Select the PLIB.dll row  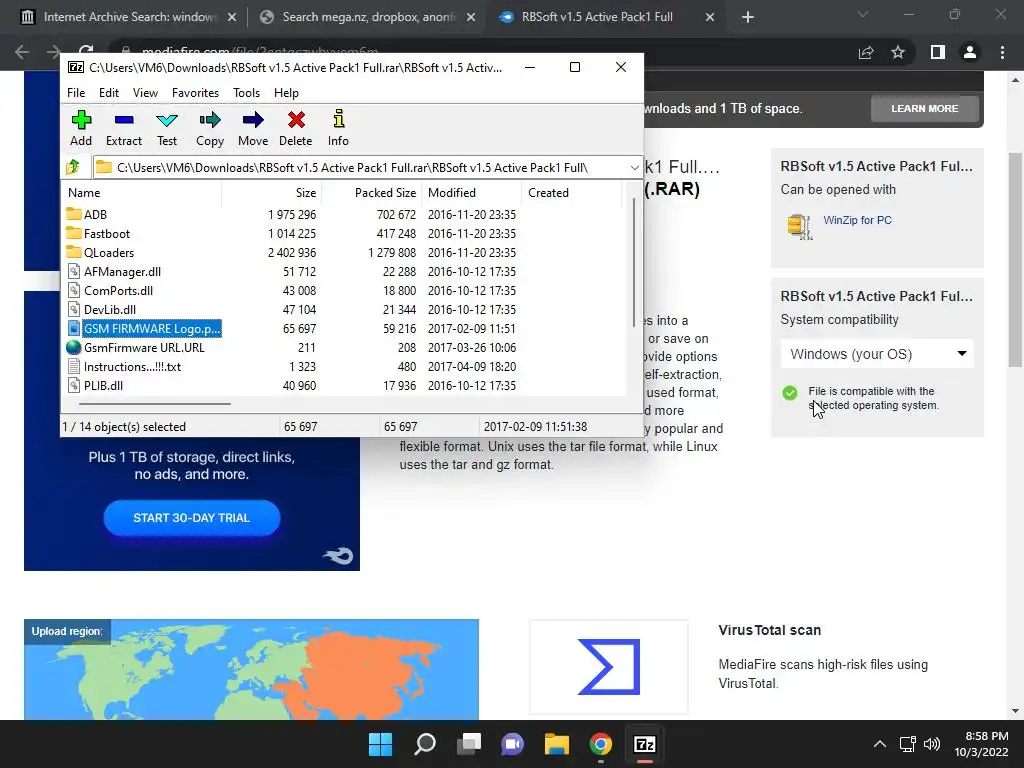tap(343, 385)
